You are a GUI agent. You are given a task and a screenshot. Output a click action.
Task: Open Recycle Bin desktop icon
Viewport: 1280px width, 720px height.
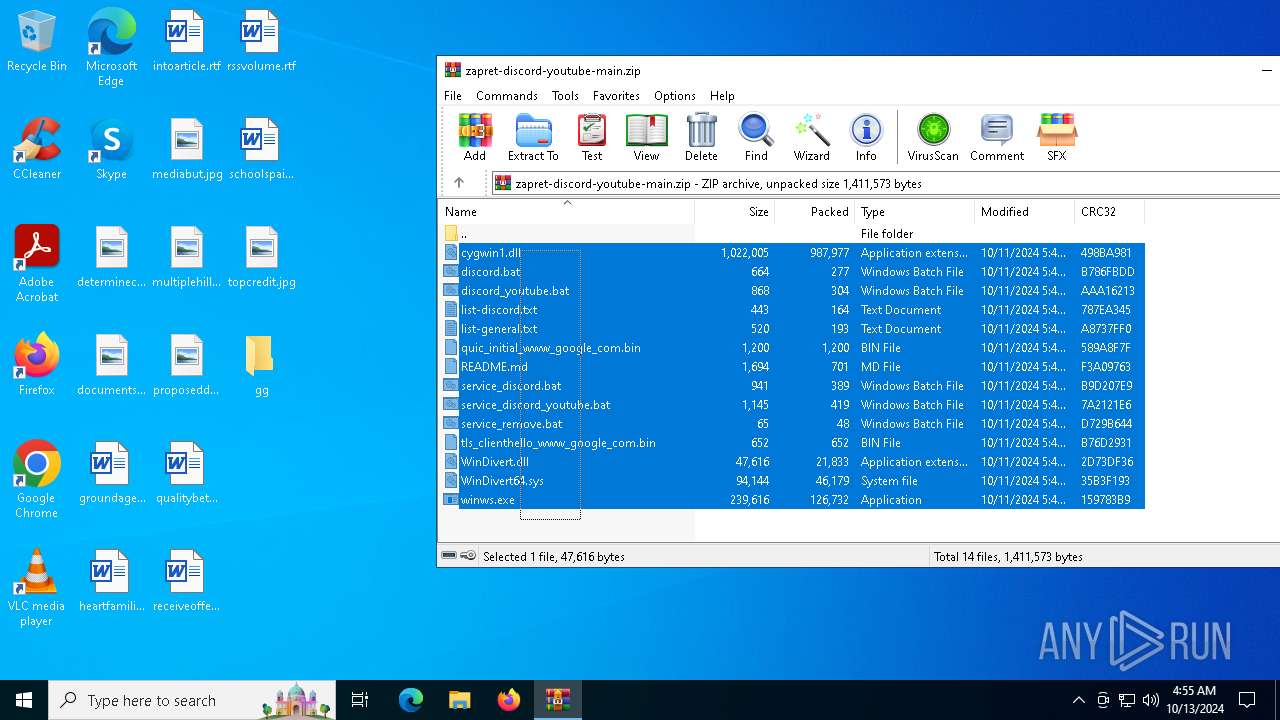(x=37, y=41)
